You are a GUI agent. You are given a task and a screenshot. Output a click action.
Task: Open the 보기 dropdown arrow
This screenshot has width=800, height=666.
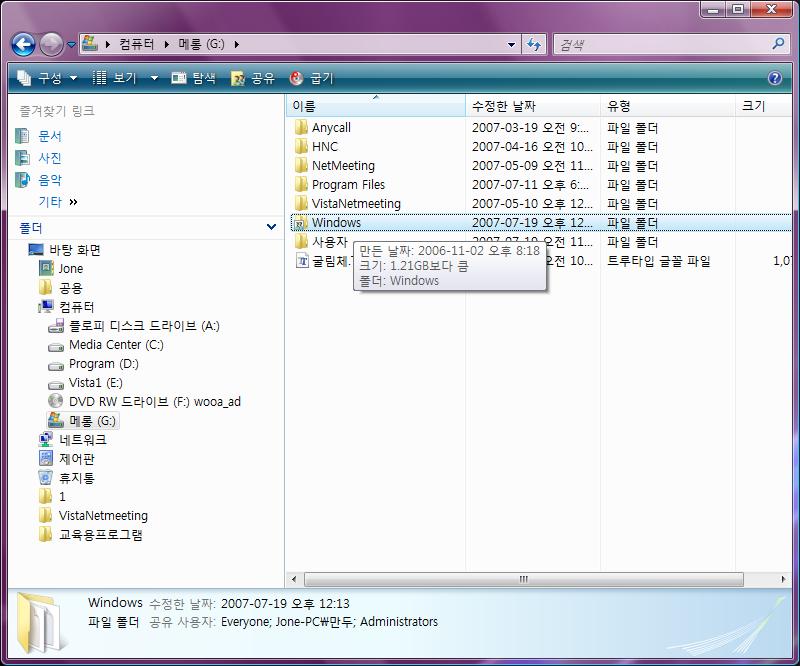point(154,78)
